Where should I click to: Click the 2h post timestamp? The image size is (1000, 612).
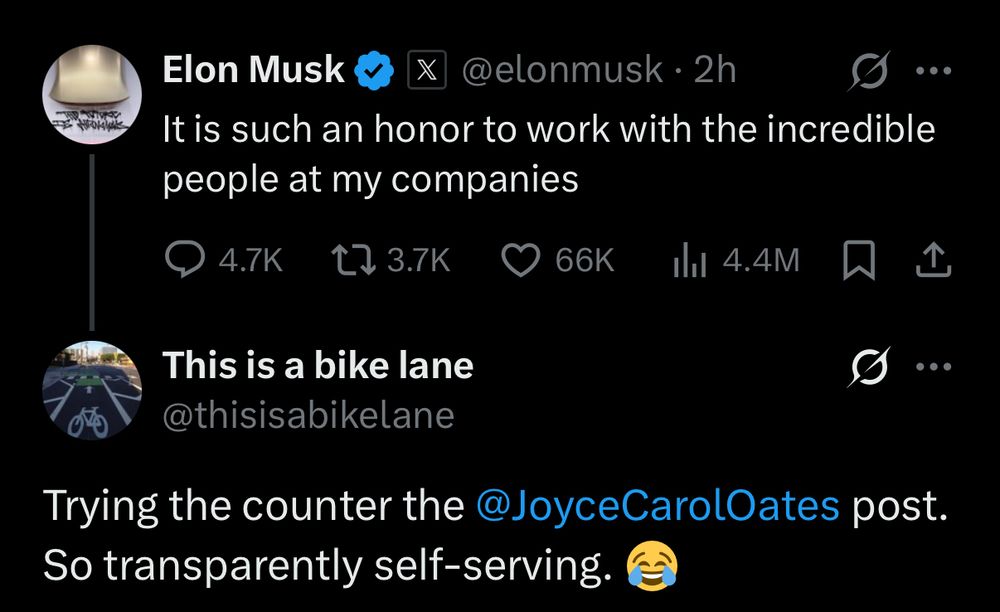coord(715,70)
